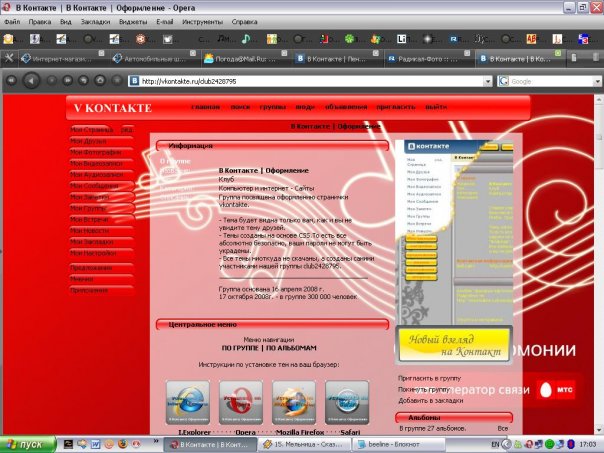Click the 'Li' bookmark icon
Image resolution: width=604 pixels, height=453 pixels.
coord(402,39)
